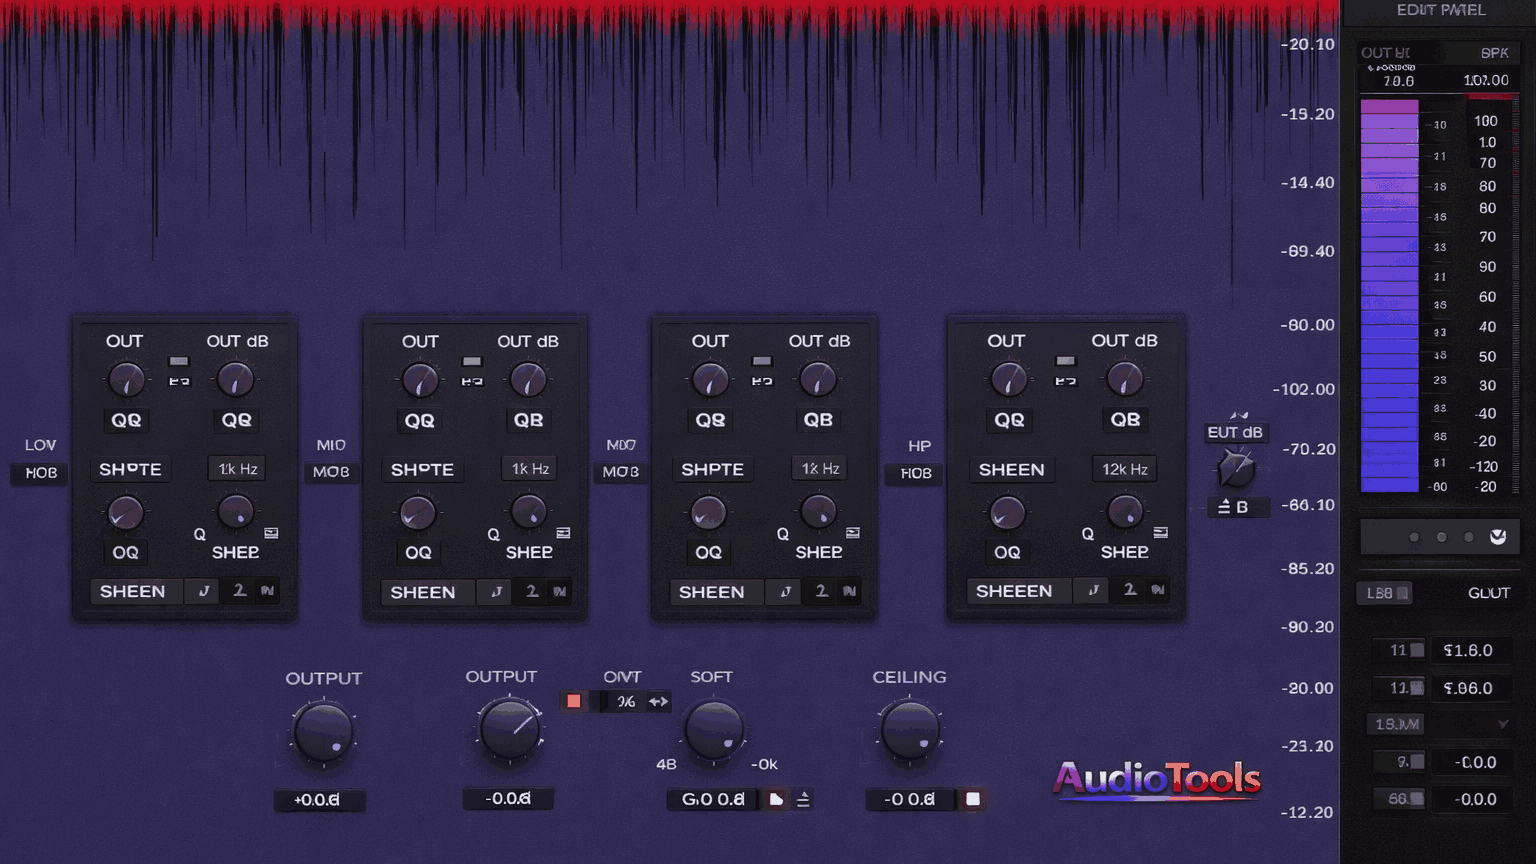1536x864 pixels.
Task: Open the 12k Hz frequency selector in HP band
Action: tap(1124, 469)
